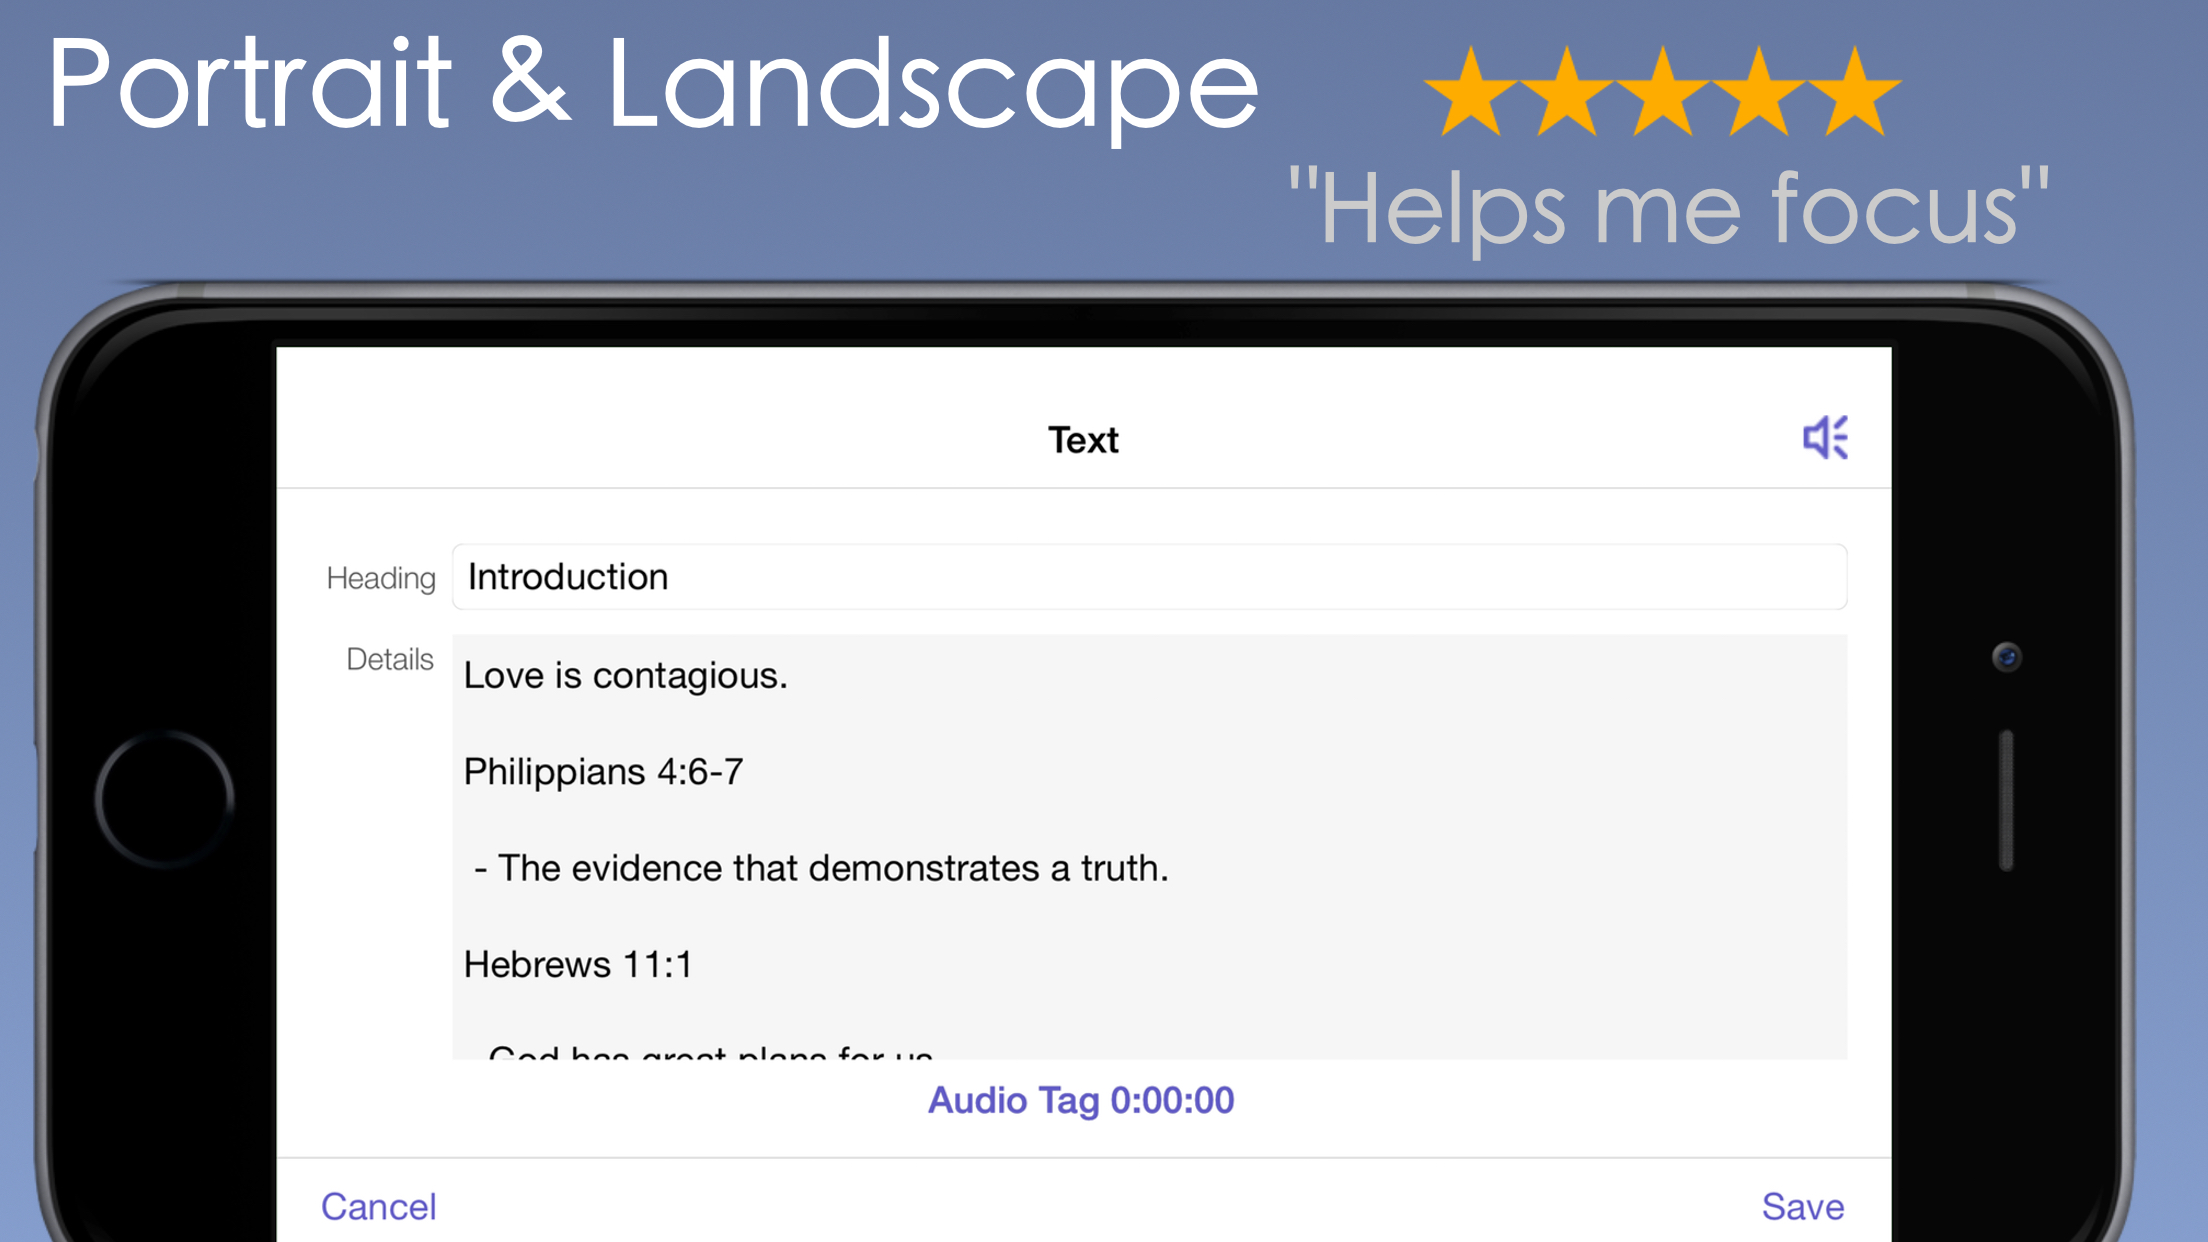Click the Heading field label

tap(380, 578)
